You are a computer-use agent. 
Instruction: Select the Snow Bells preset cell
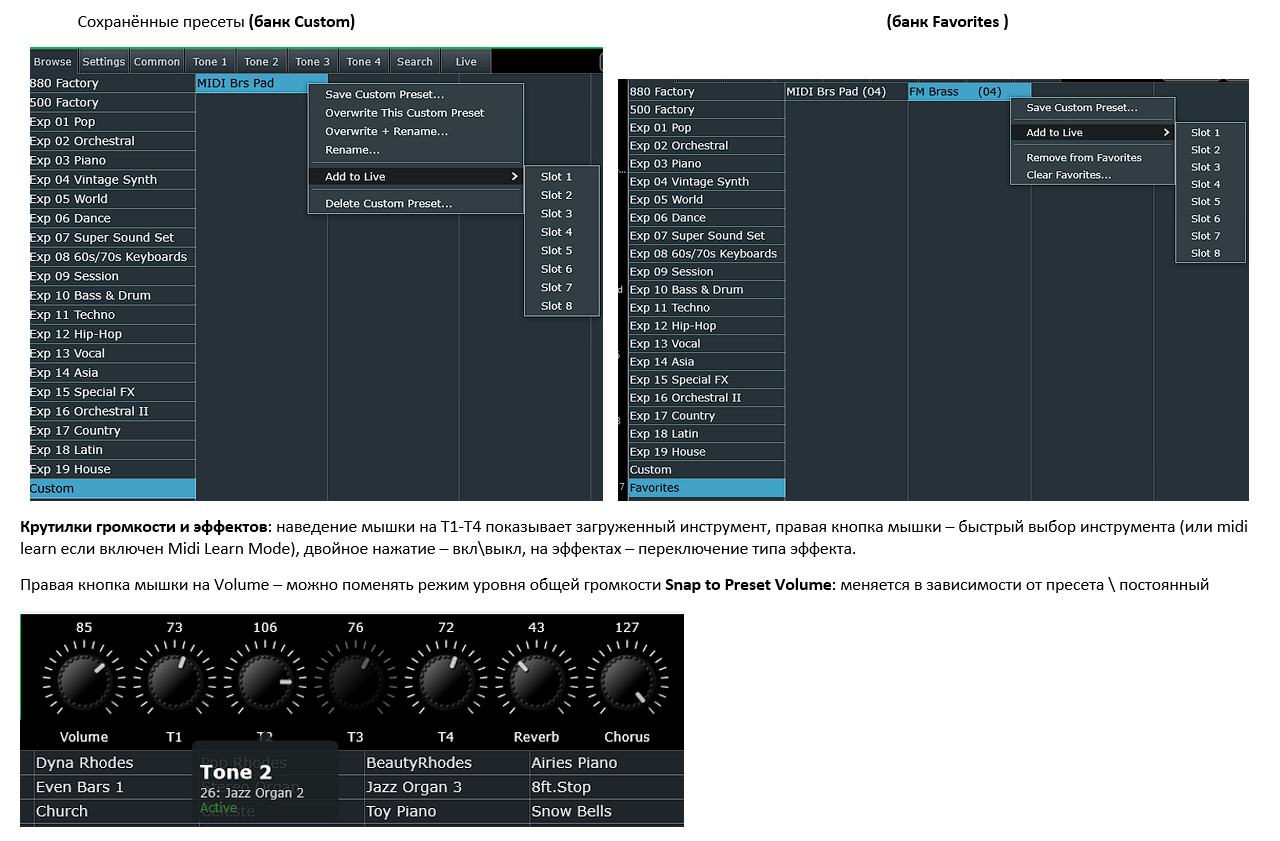(607, 811)
